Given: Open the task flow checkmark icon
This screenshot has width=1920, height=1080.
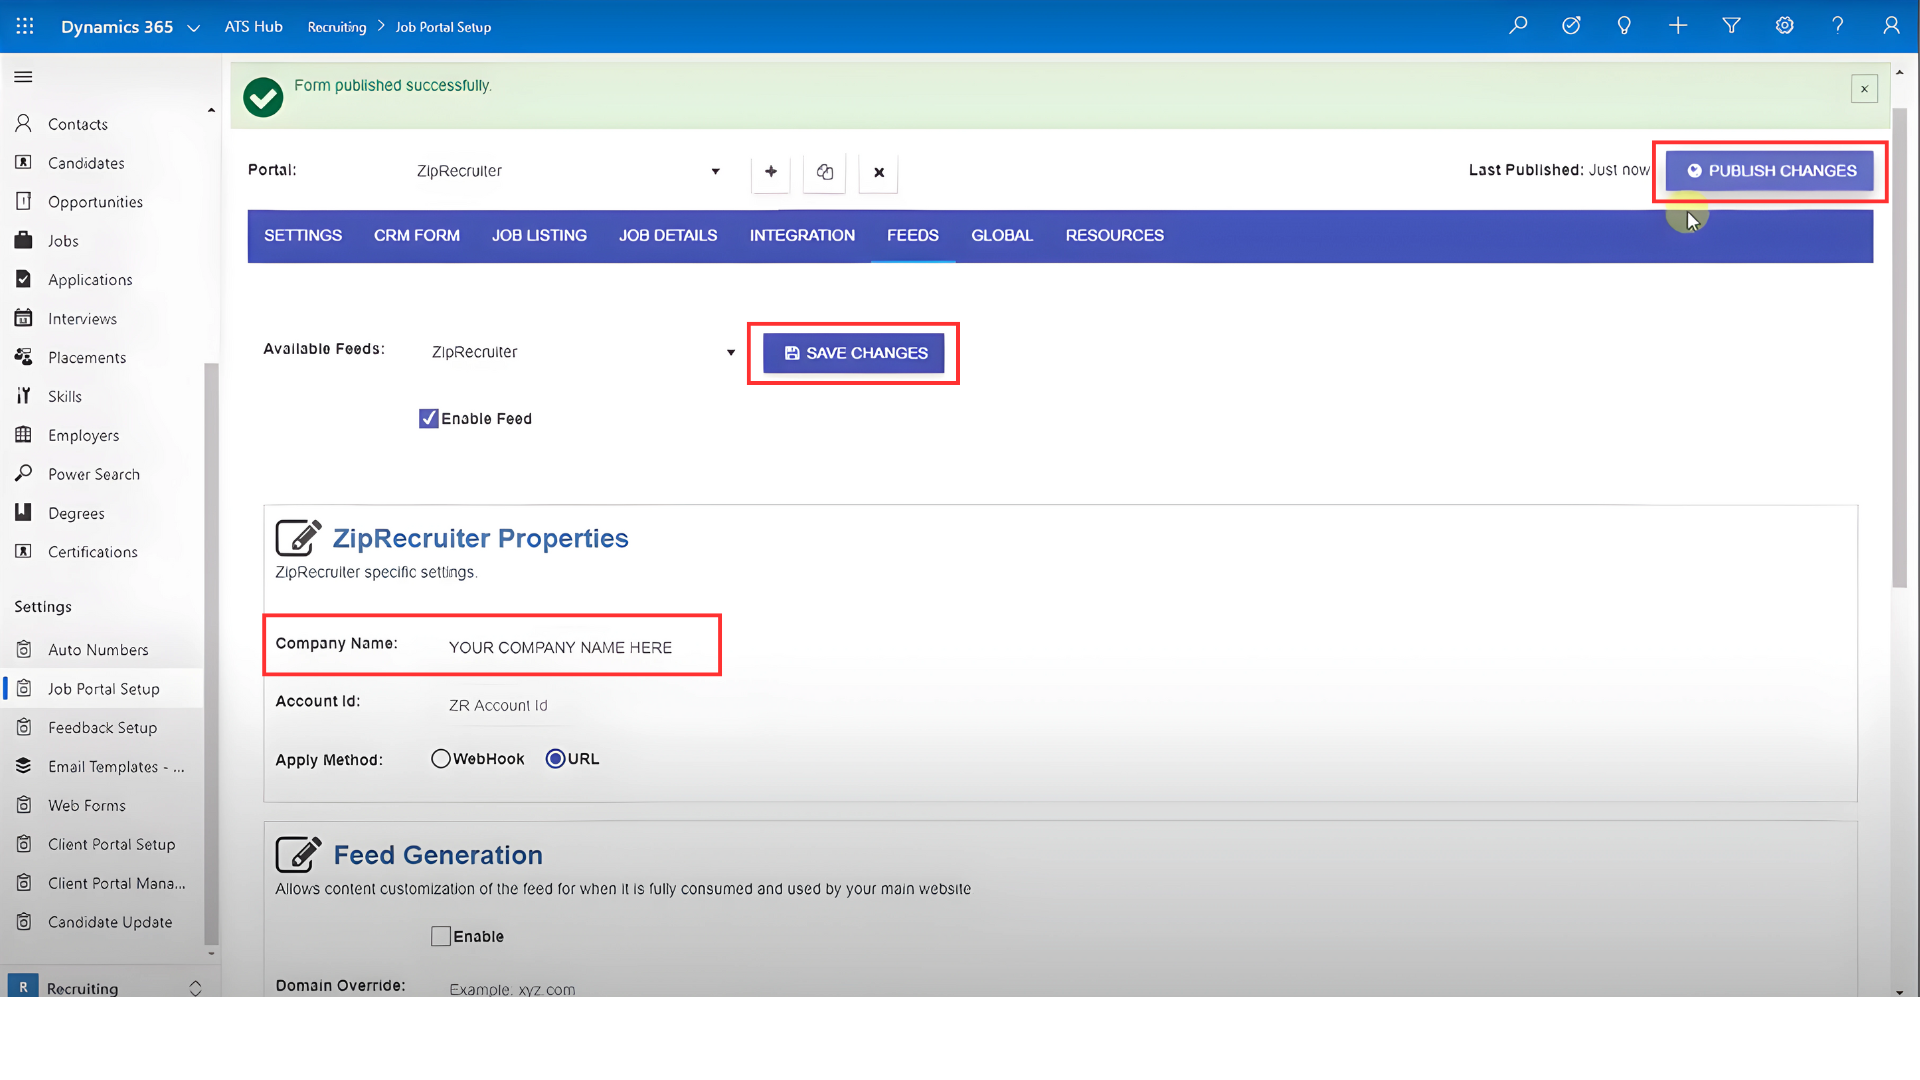Looking at the screenshot, I should click(x=1571, y=26).
